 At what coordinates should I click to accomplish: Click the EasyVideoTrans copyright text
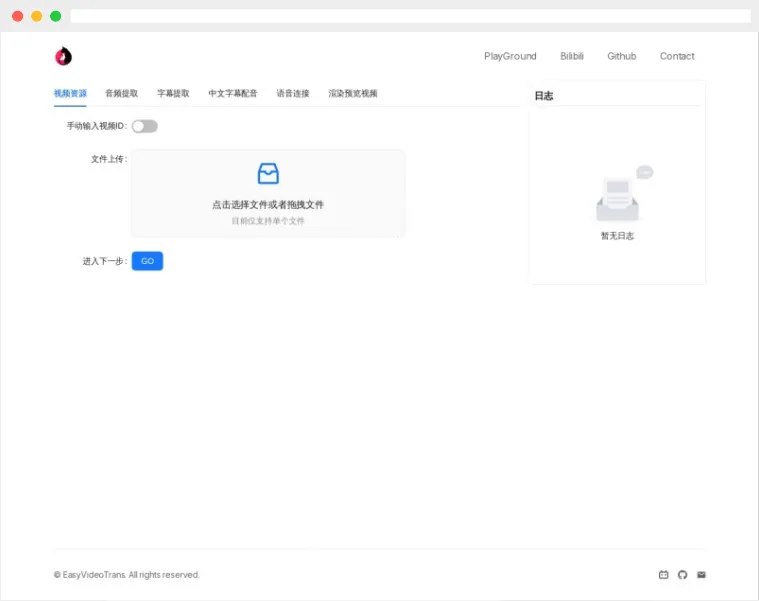(126, 574)
